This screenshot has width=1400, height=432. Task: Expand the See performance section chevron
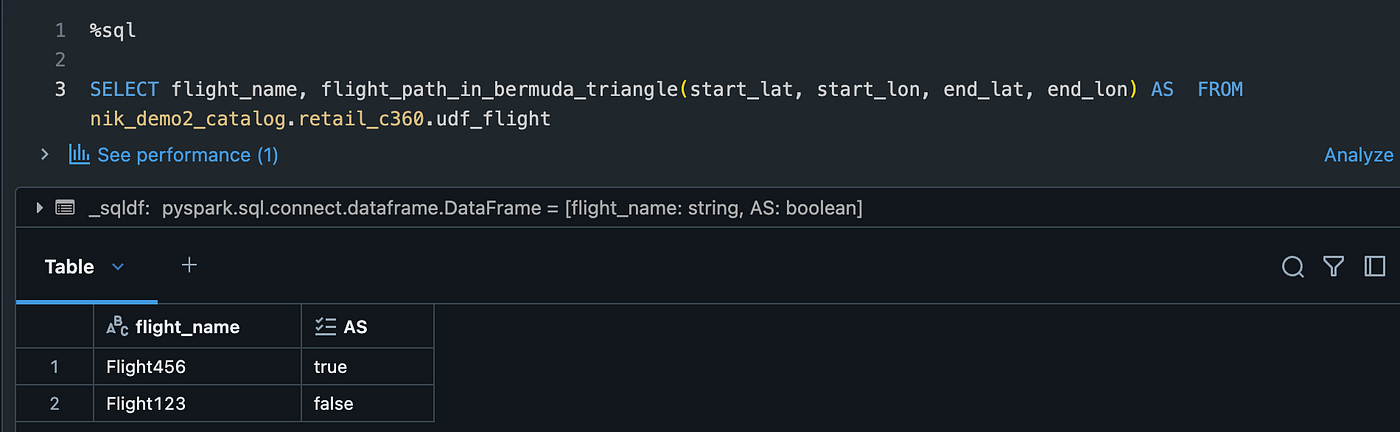pyautogui.click(x=44, y=154)
